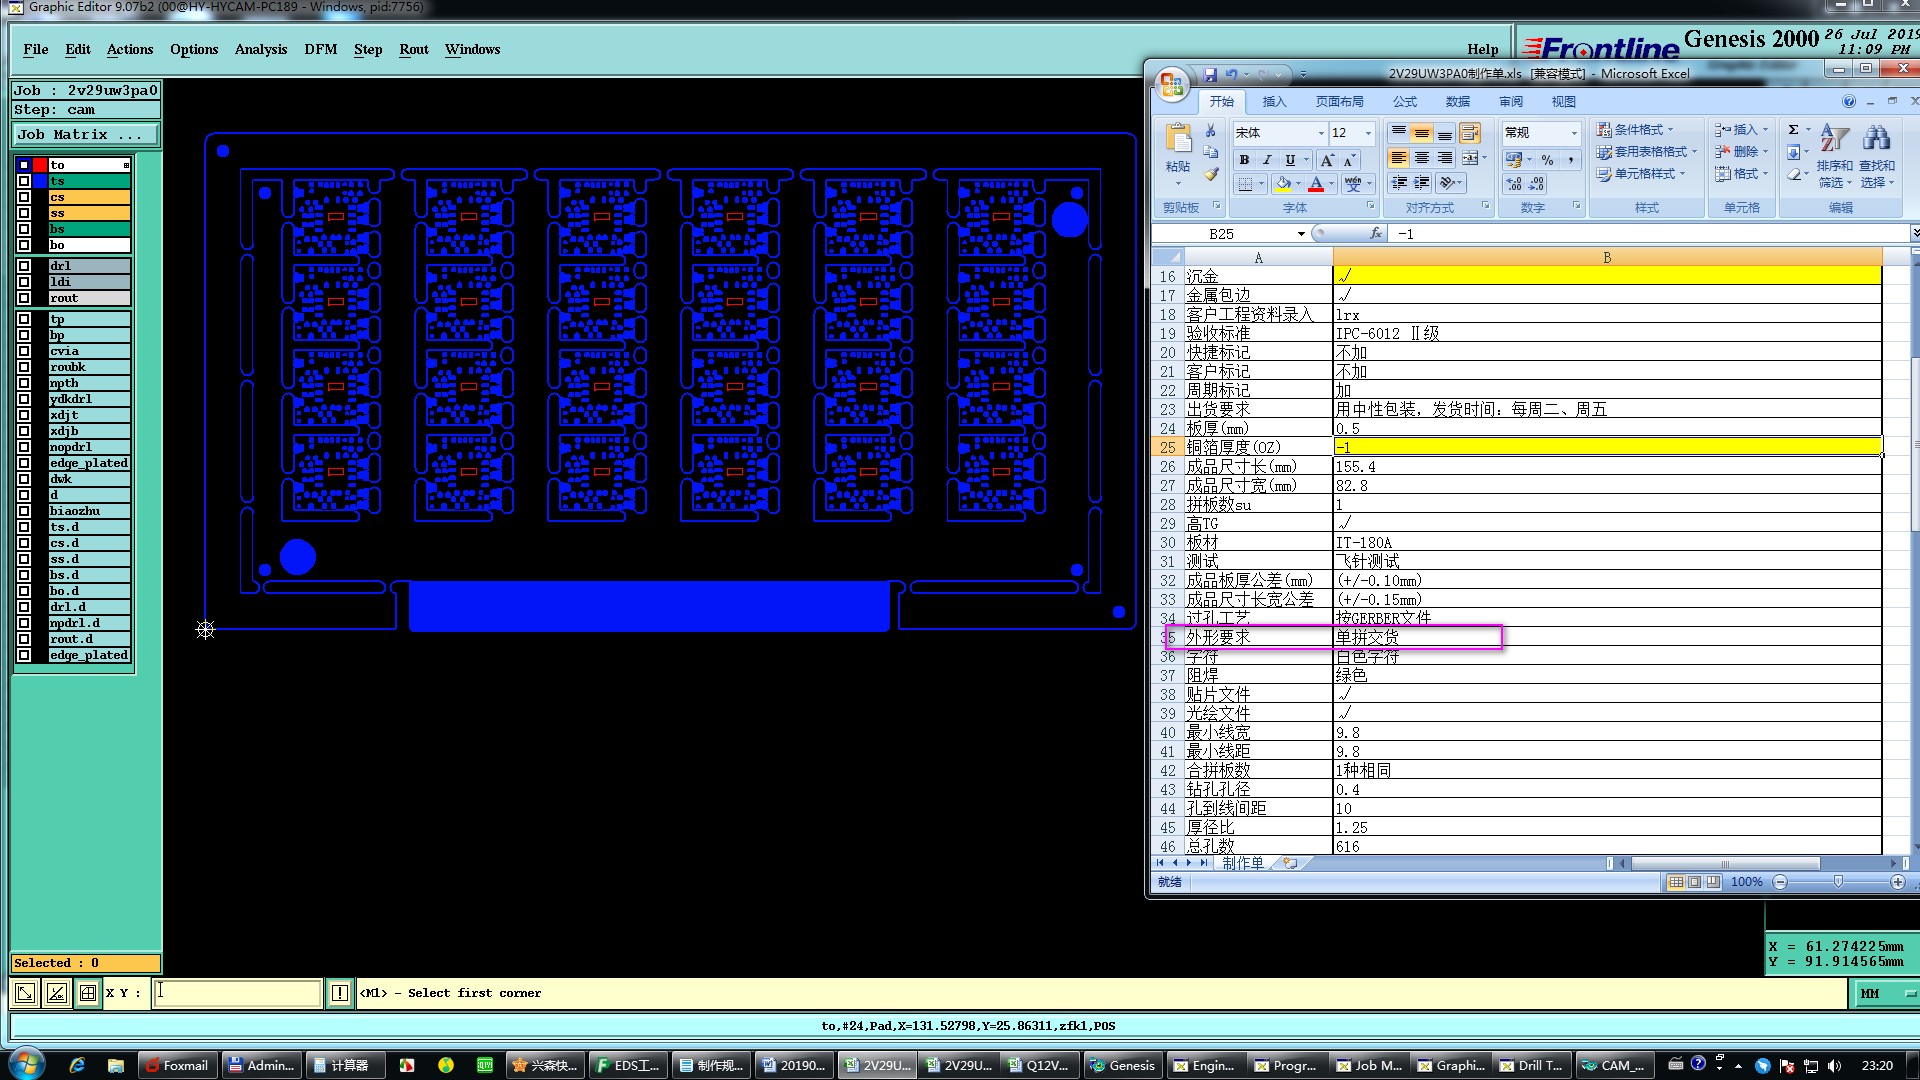Align text left in Excel
Image resolution: width=1920 pixels, height=1080 pixels.
[1399, 158]
